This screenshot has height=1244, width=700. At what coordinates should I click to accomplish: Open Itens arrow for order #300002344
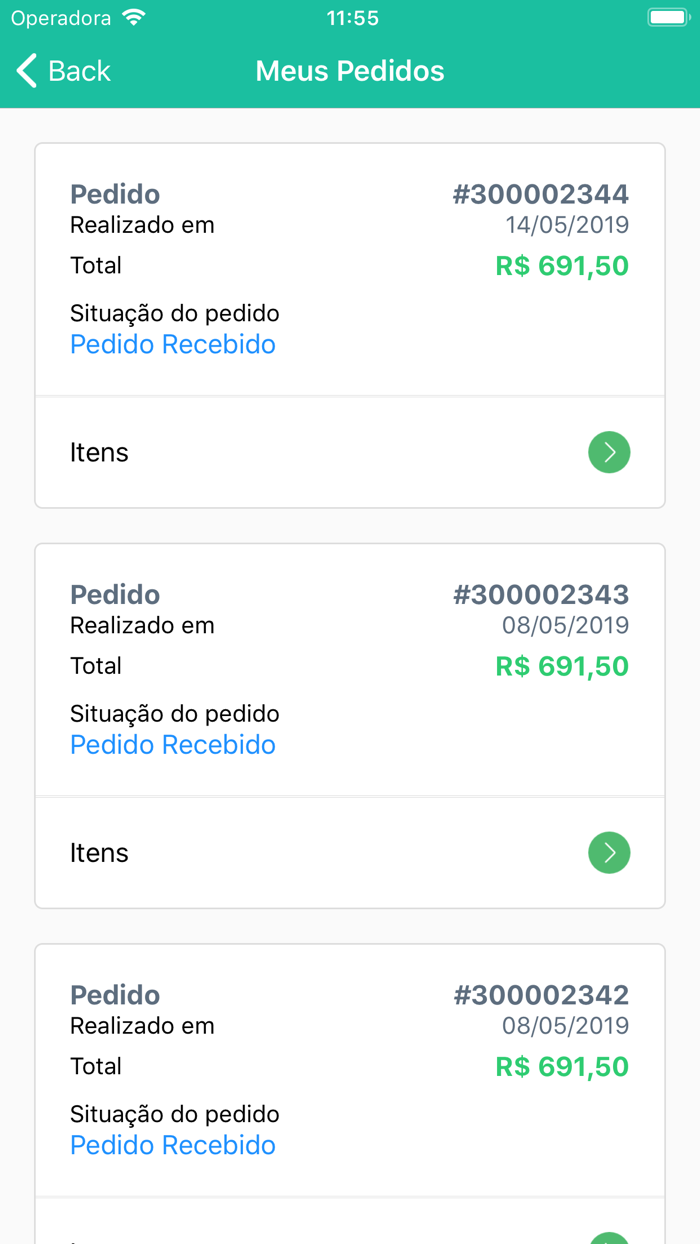pos(609,453)
